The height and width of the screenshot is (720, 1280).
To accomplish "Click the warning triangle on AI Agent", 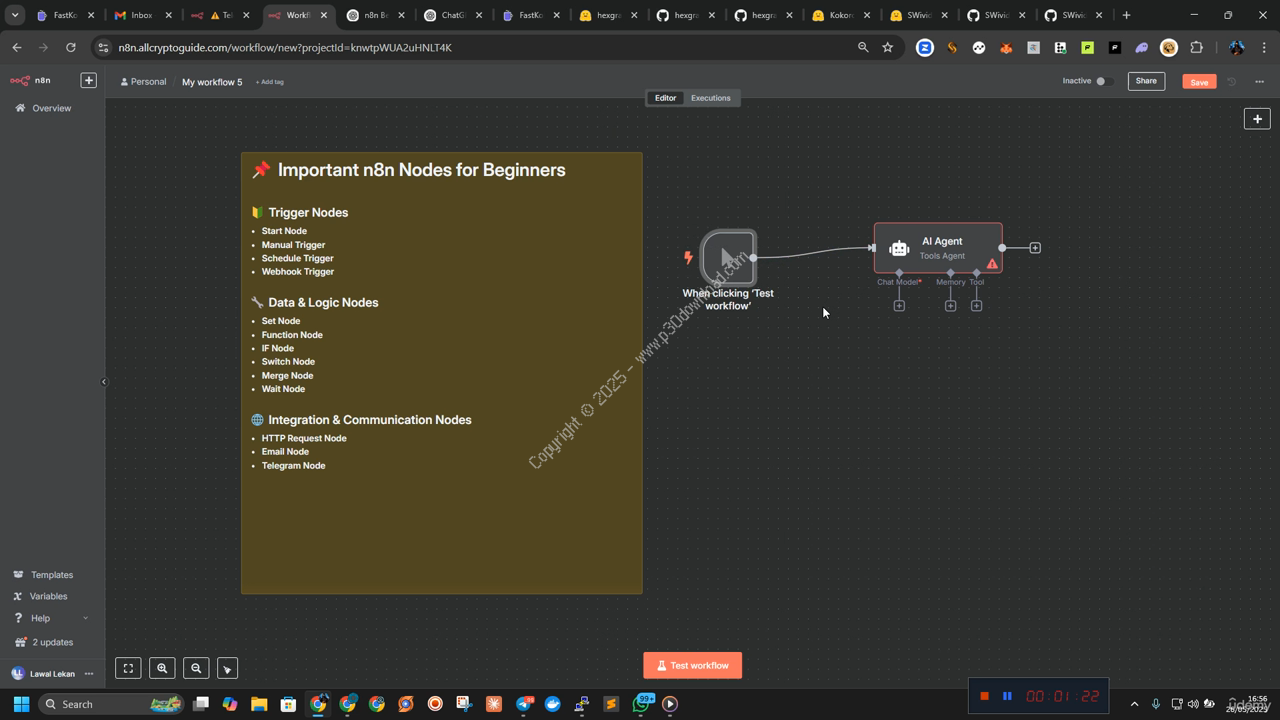I will (x=992, y=264).
